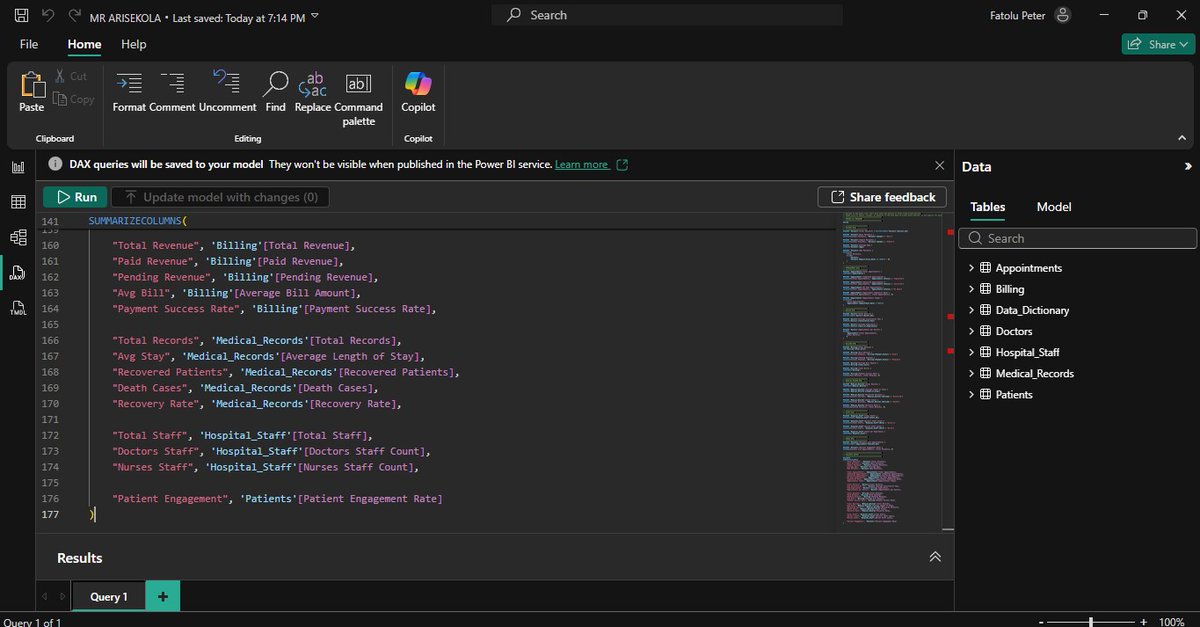Expand the Patients table

click(x=971, y=394)
